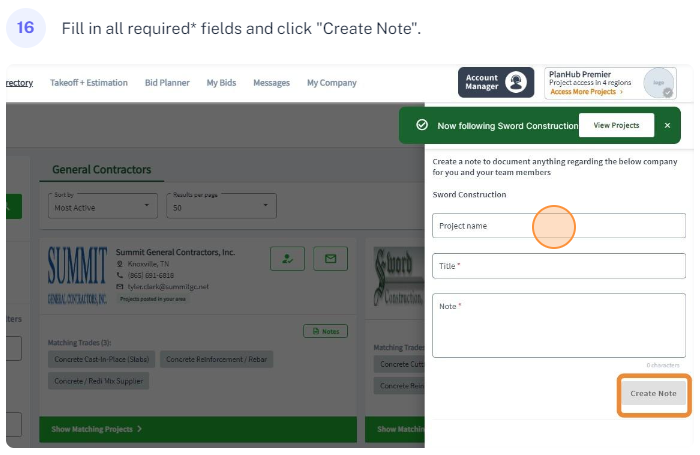Click the profile logo avatar in header
The height and width of the screenshot is (455, 700).
coord(658,83)
